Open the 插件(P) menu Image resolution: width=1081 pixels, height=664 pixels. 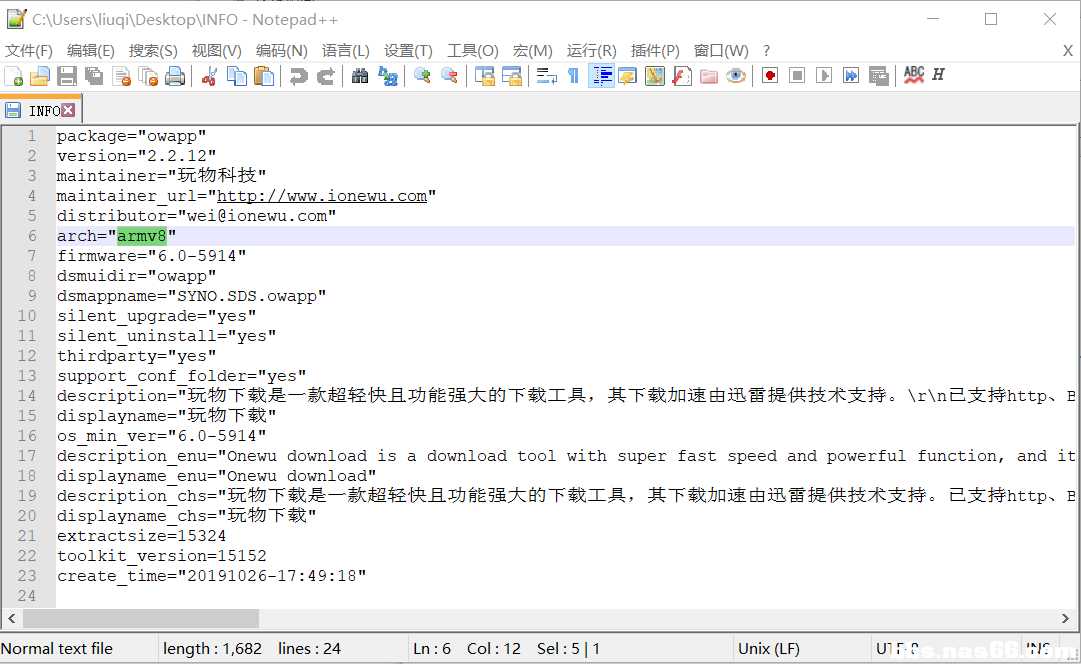coord(655,51)
